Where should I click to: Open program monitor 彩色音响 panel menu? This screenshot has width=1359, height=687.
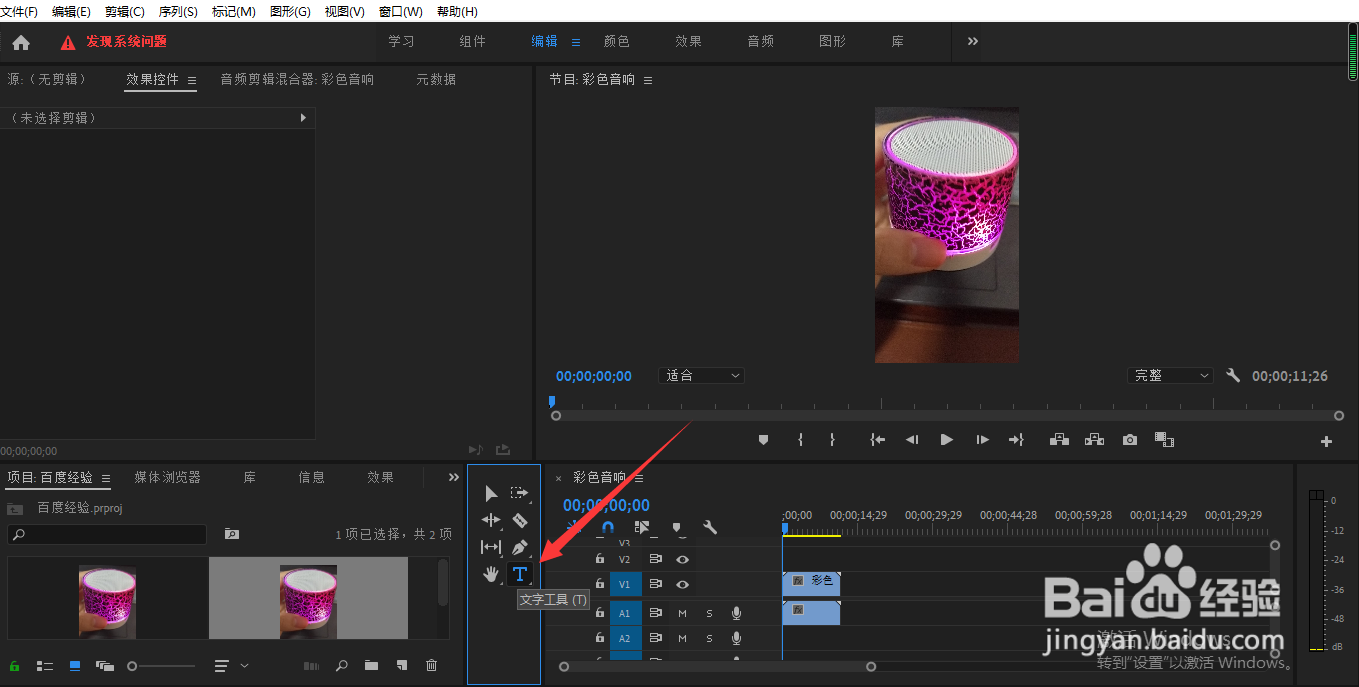(648, 80)
